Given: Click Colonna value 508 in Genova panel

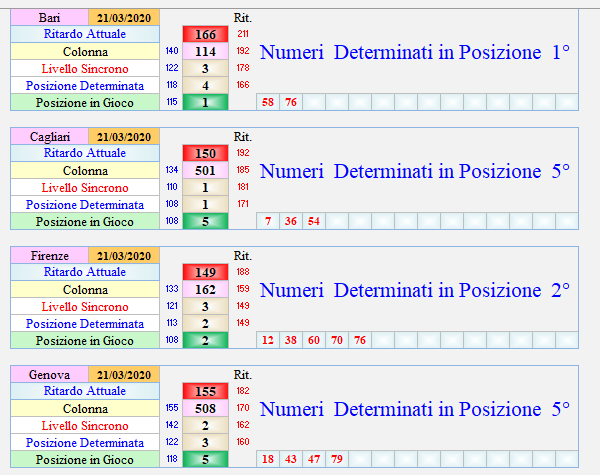Looking at the screenshot, I should point(205,408).
